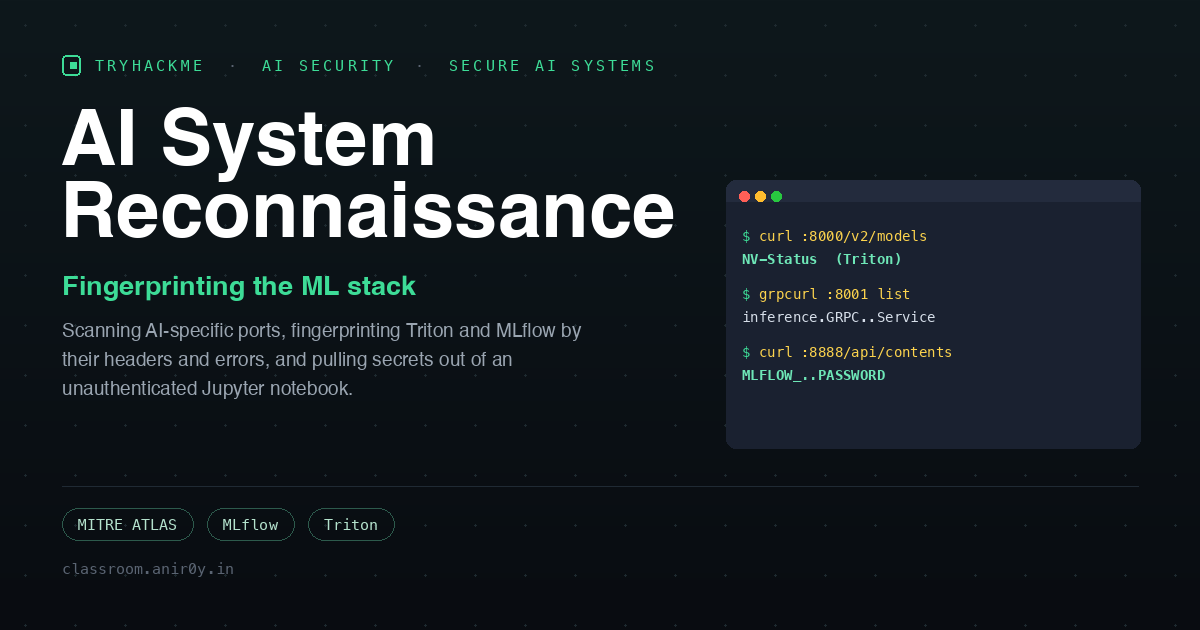Click the MLFLOW_..PASSWORD output line

point(813,375)
